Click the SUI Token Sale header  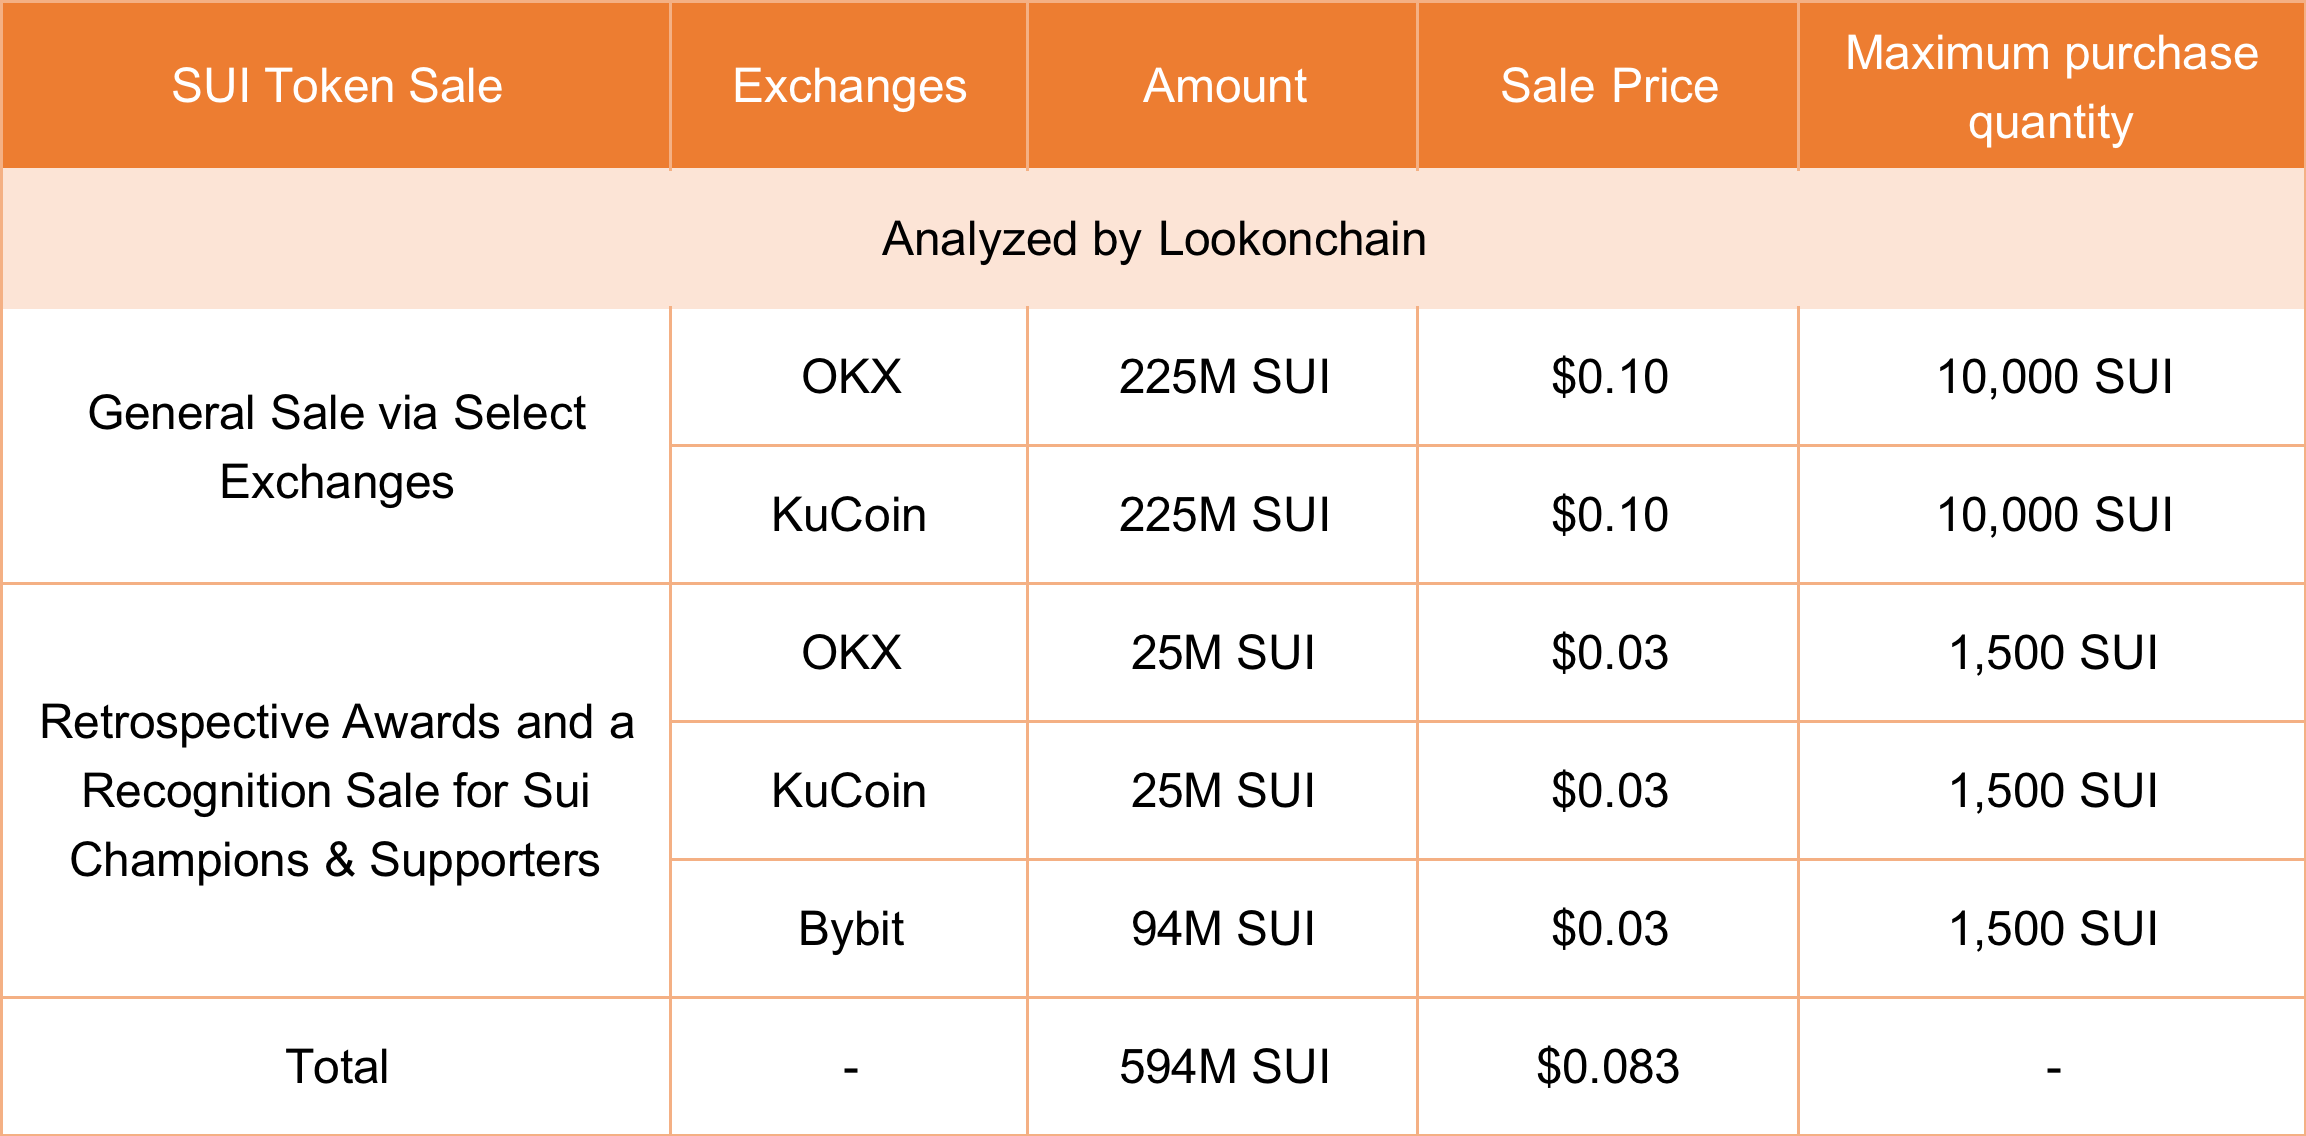336,86
